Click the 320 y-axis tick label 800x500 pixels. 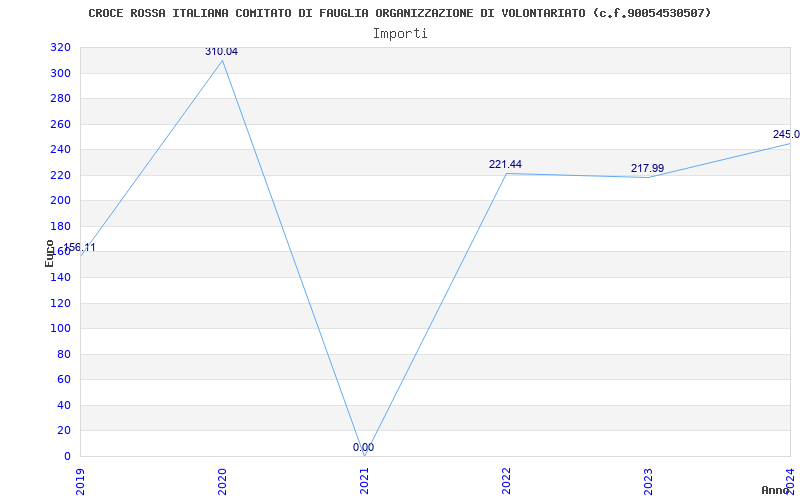click(x=60, y=48)
